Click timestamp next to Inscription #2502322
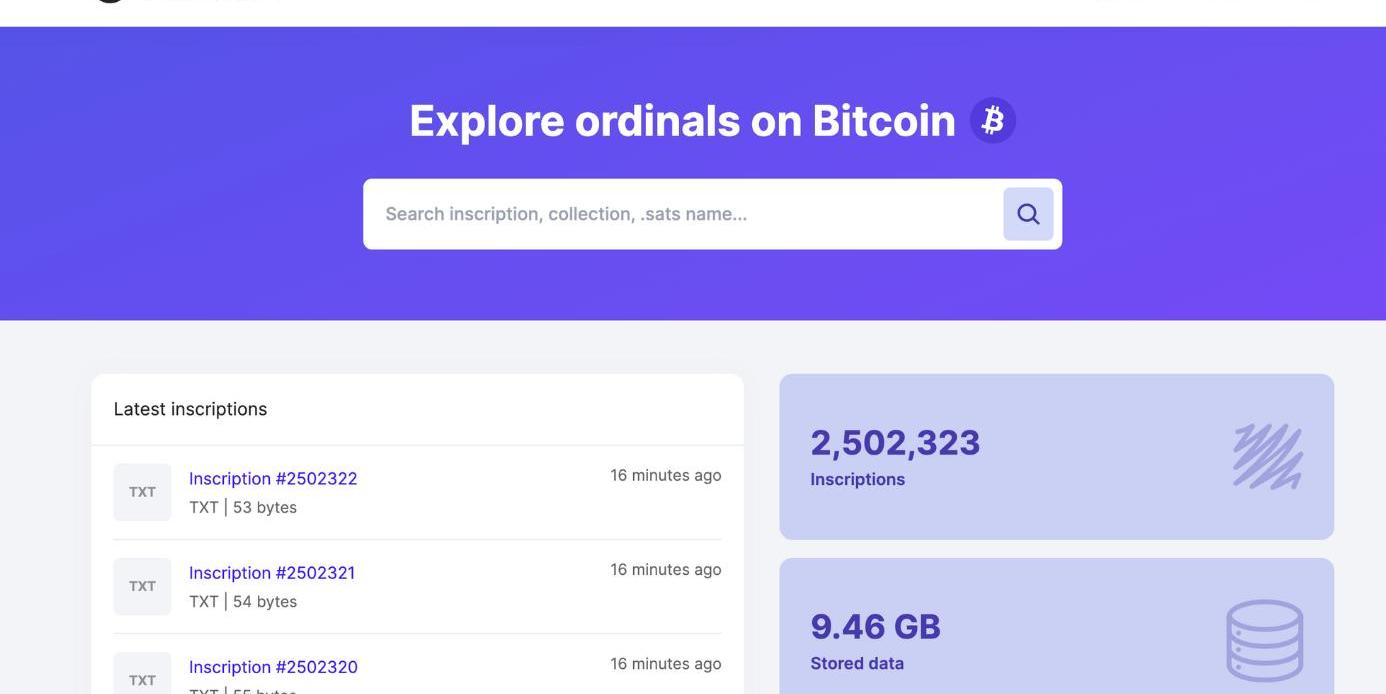Viewport: 1386px width, 694px height. [665, 475]
